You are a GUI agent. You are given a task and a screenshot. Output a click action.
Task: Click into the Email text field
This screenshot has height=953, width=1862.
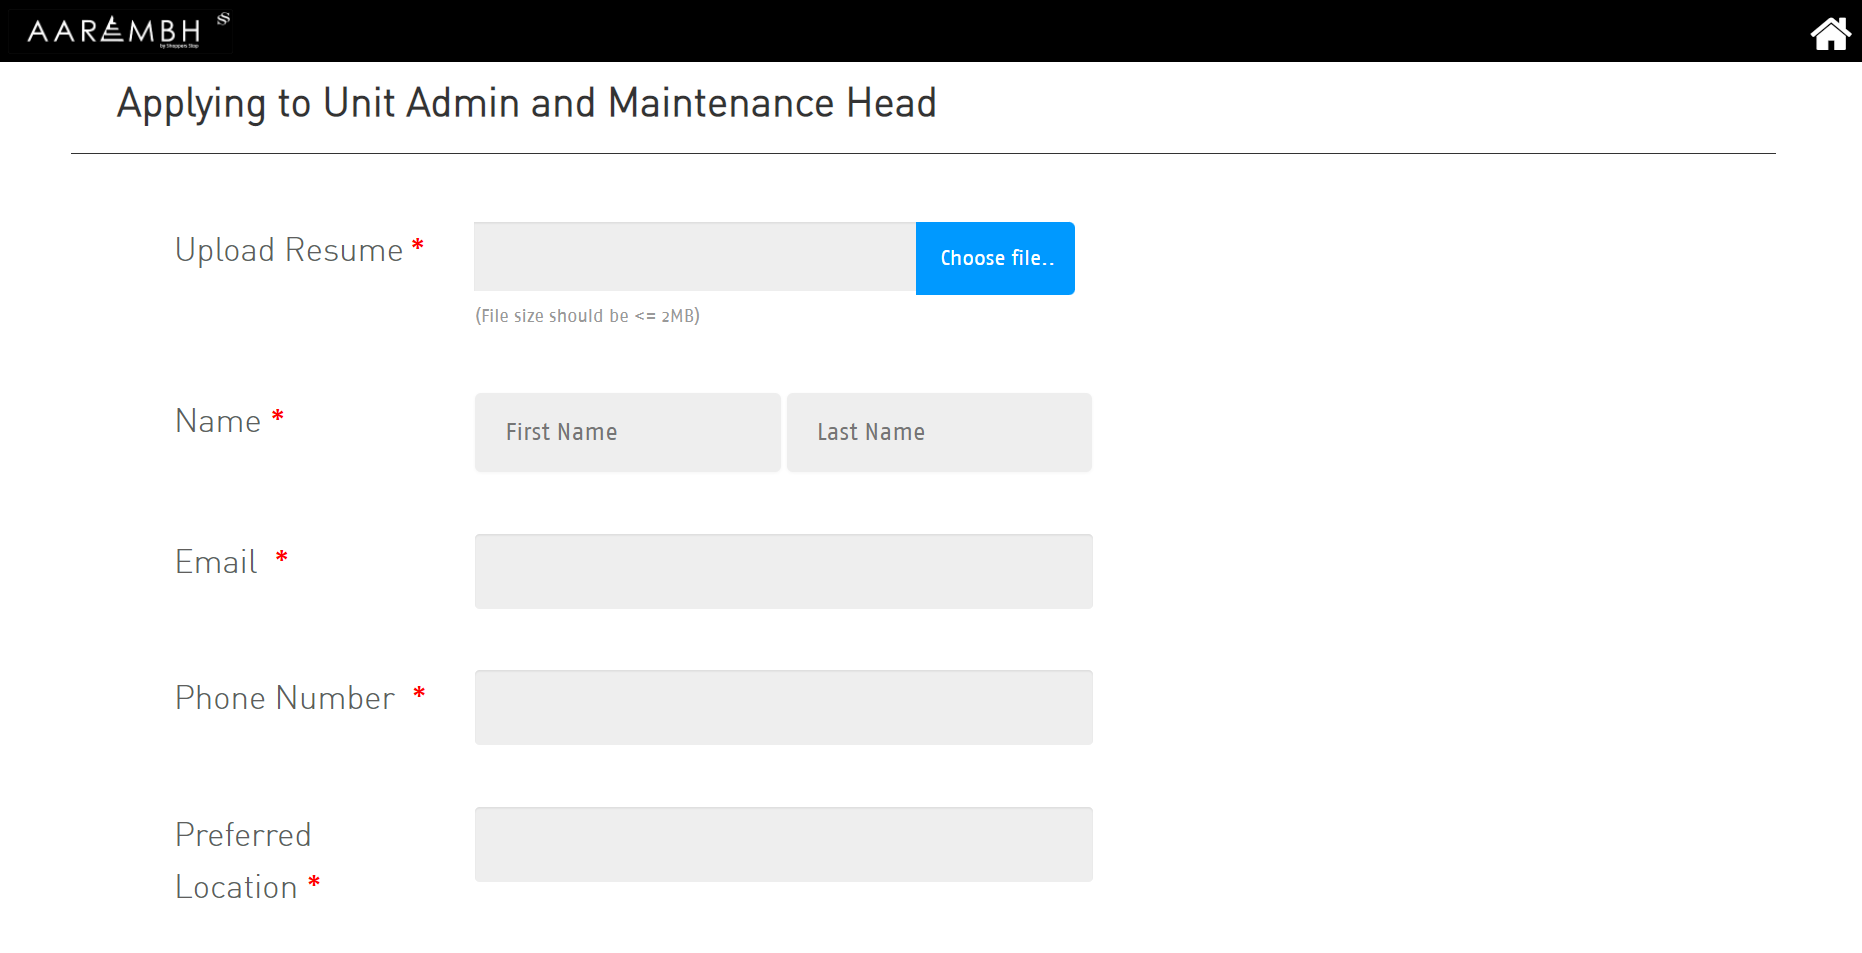[783, 572]
